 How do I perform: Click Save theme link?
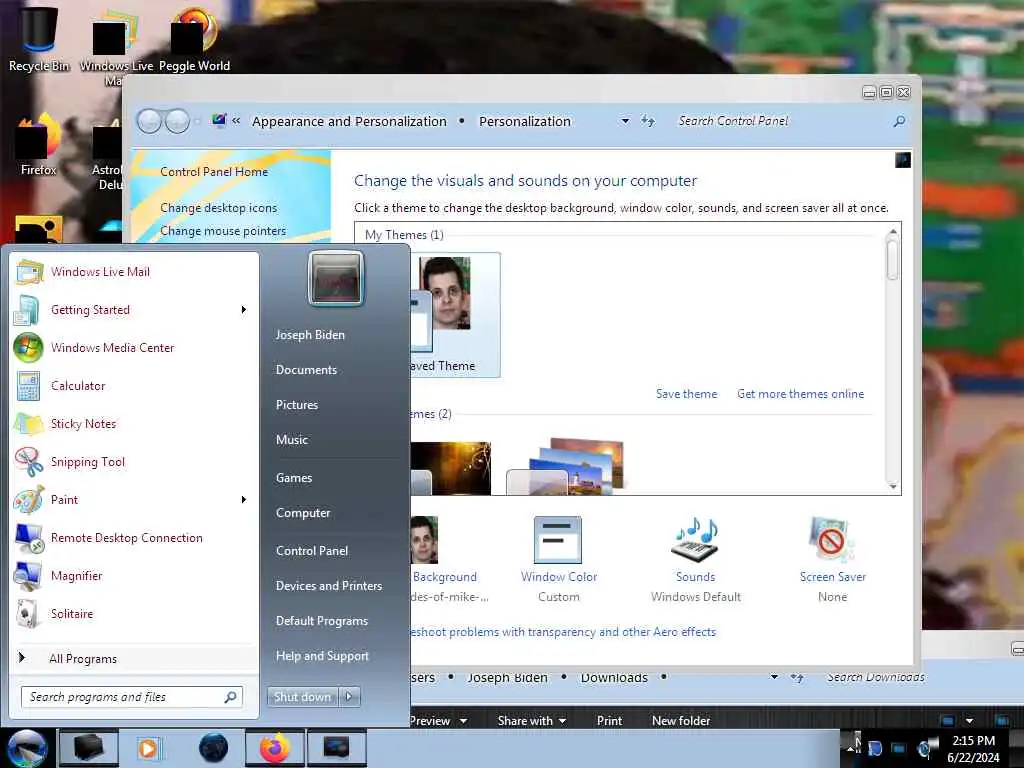686,394
